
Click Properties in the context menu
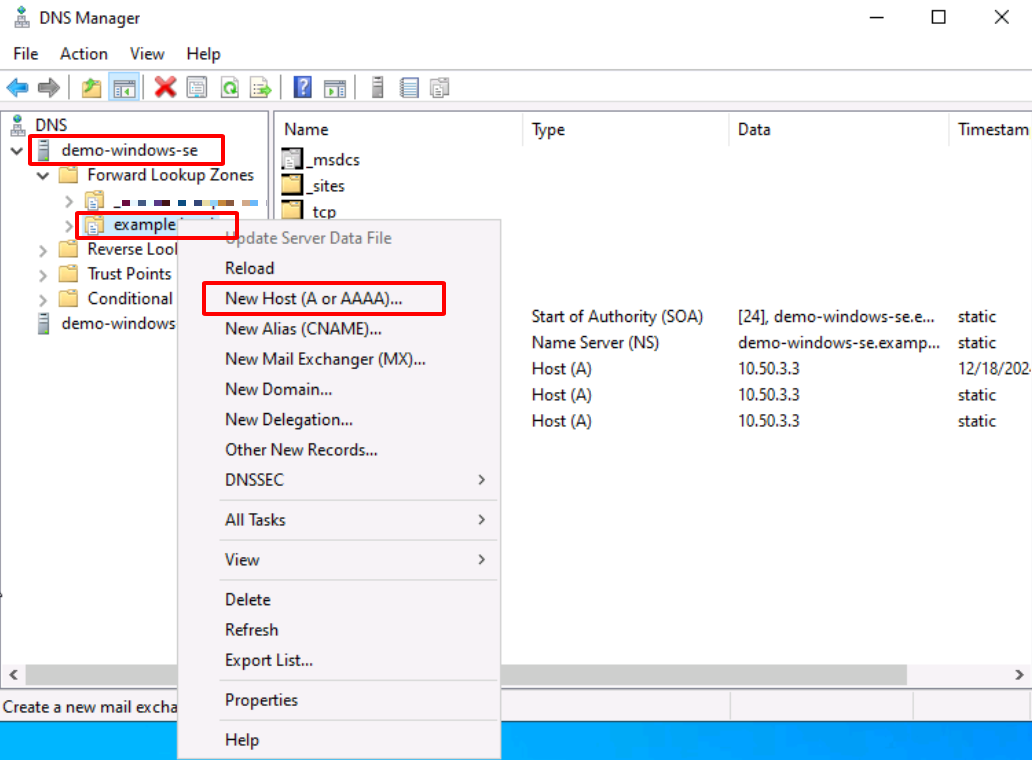[261, 700]
